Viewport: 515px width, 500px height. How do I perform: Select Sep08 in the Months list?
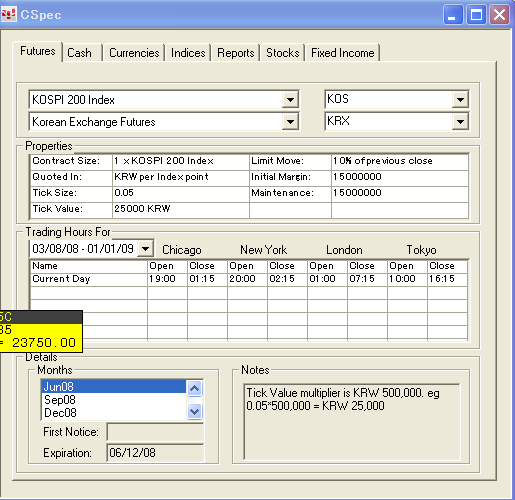(x=114, y=399)
